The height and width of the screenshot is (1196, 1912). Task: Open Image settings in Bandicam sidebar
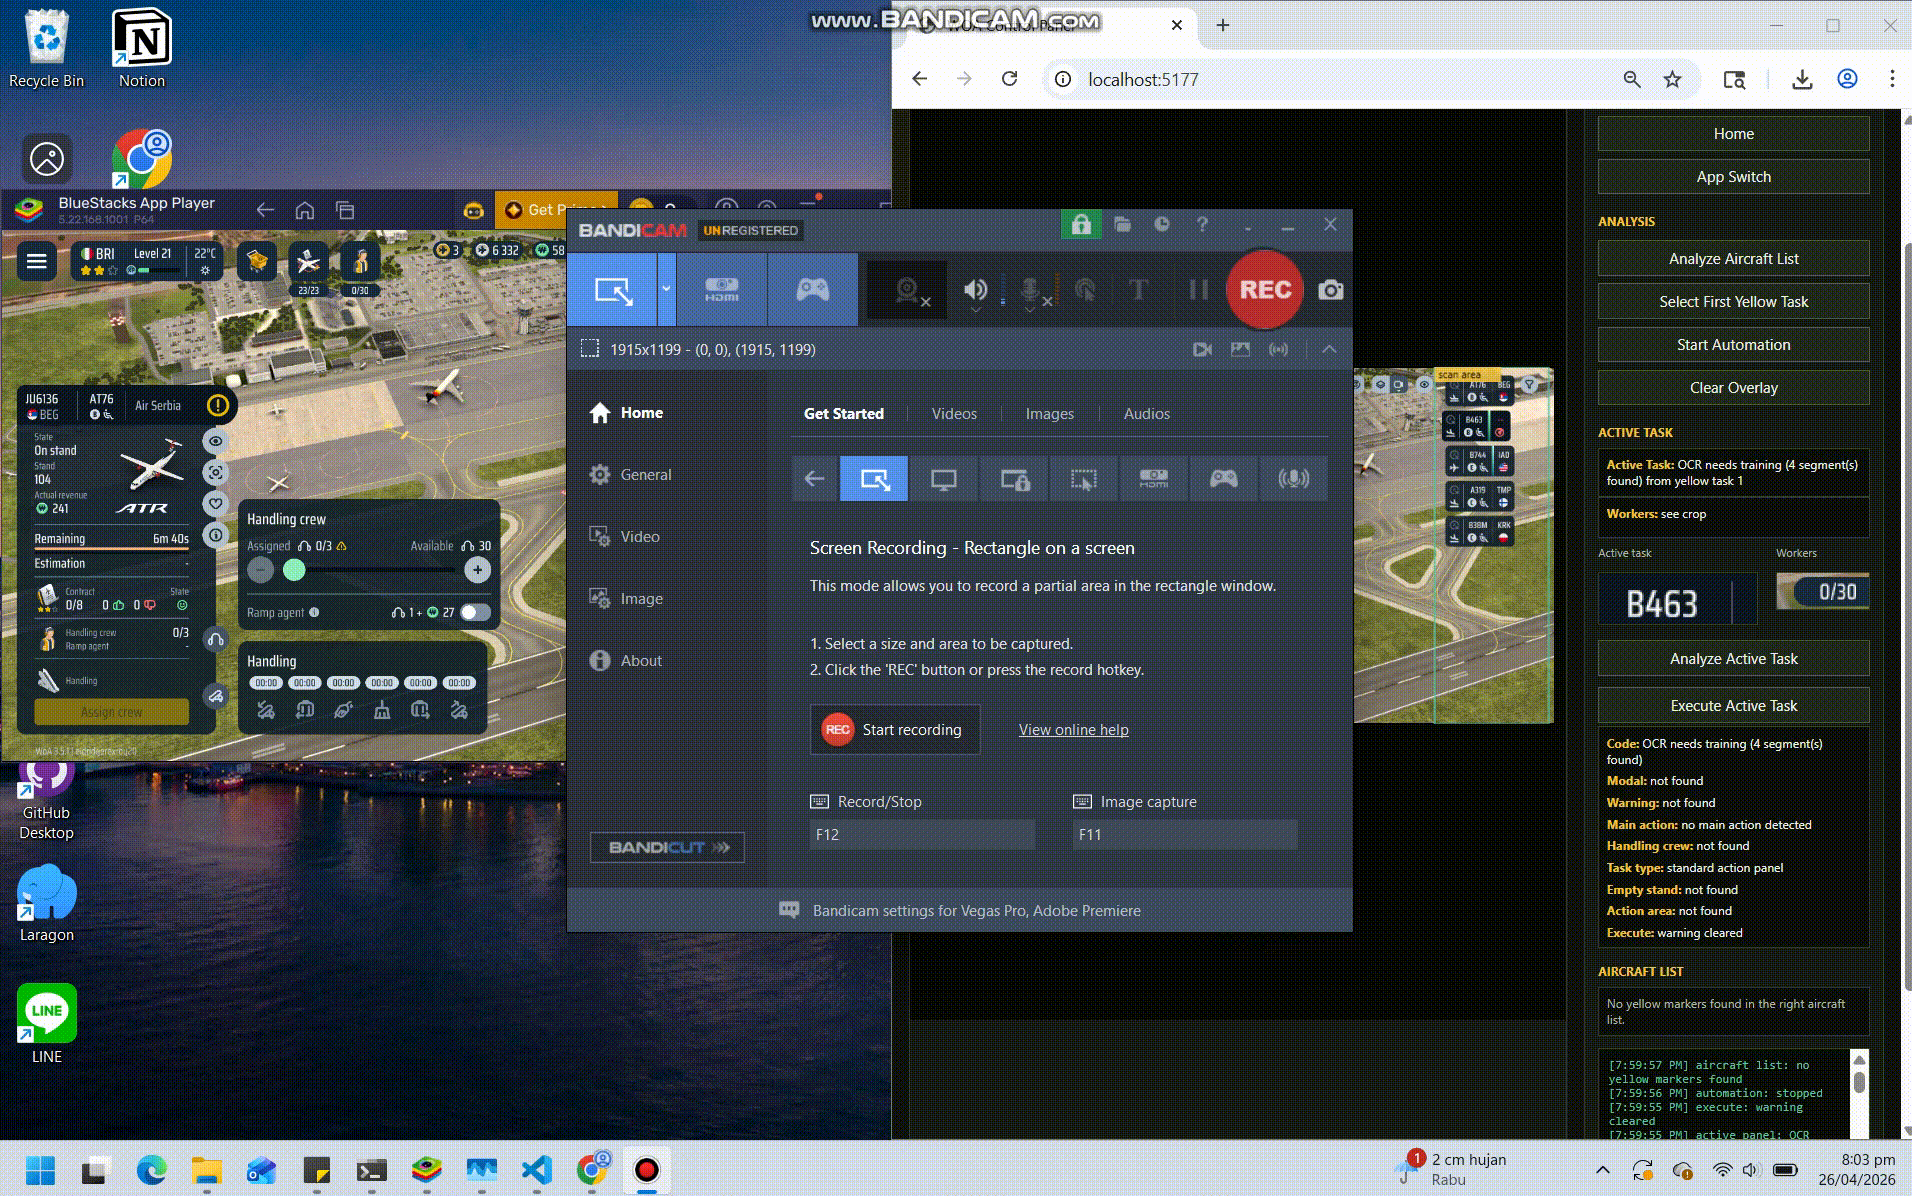(x=627, y=599)
